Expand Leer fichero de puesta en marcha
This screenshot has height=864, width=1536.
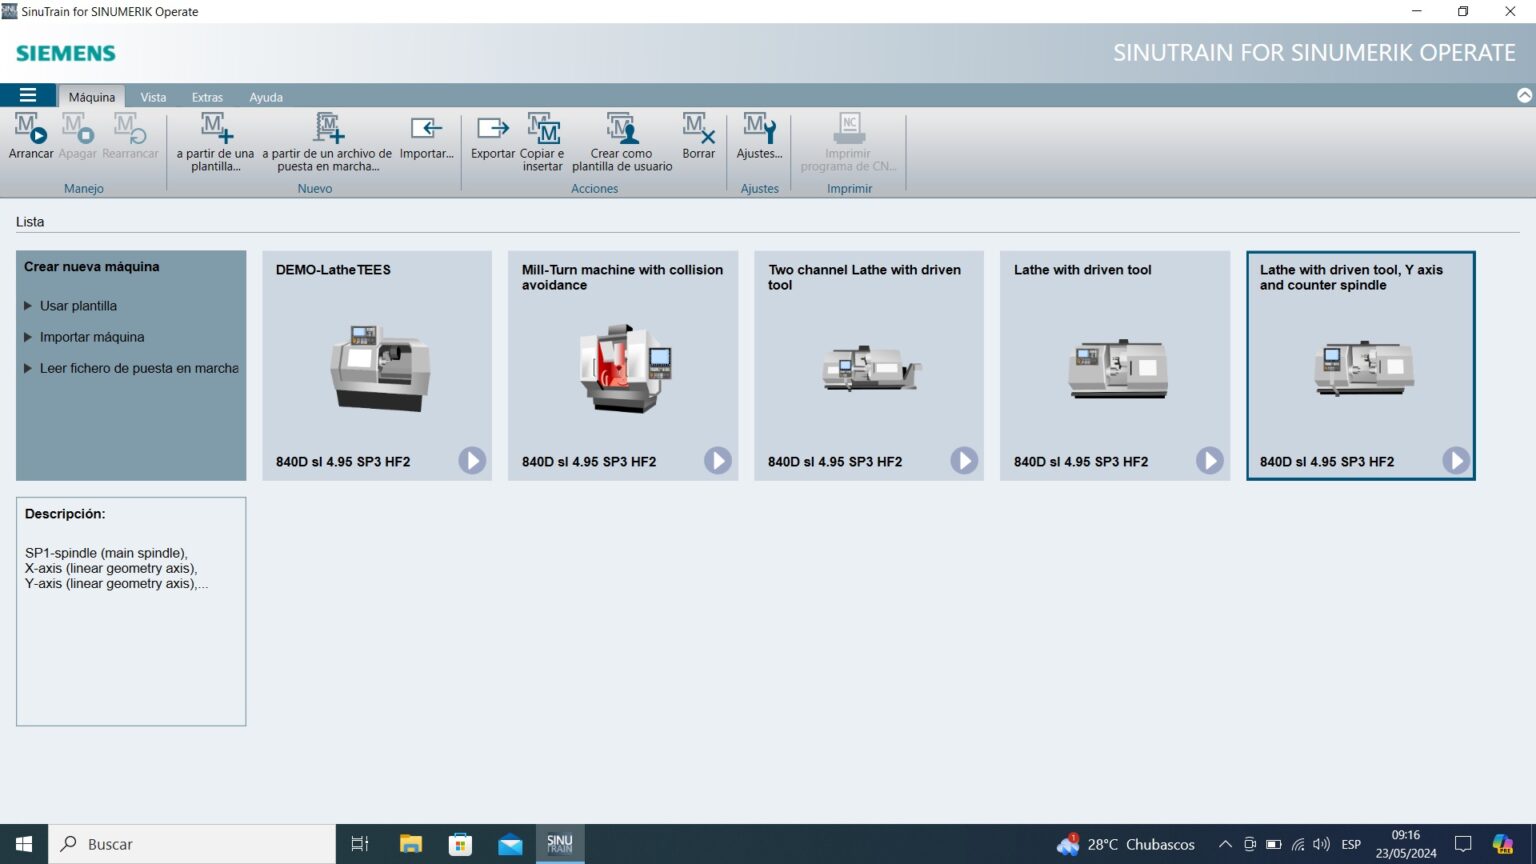pyautogui.click(x=140, y=368)
